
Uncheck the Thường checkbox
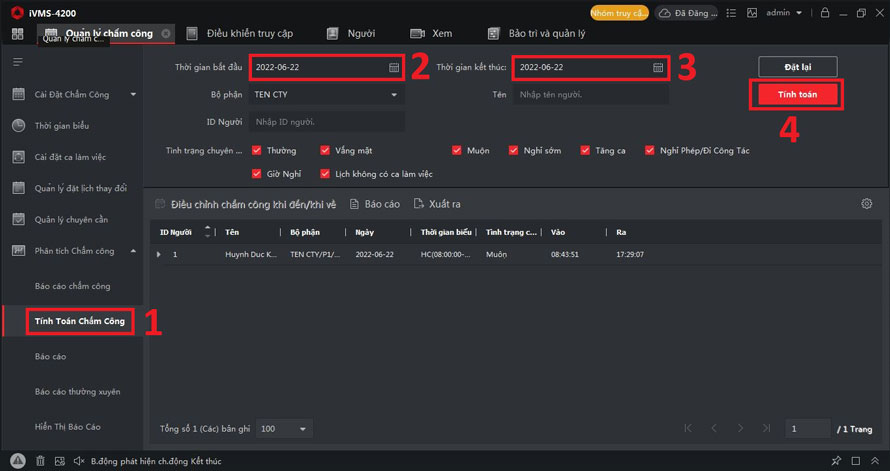257,150
